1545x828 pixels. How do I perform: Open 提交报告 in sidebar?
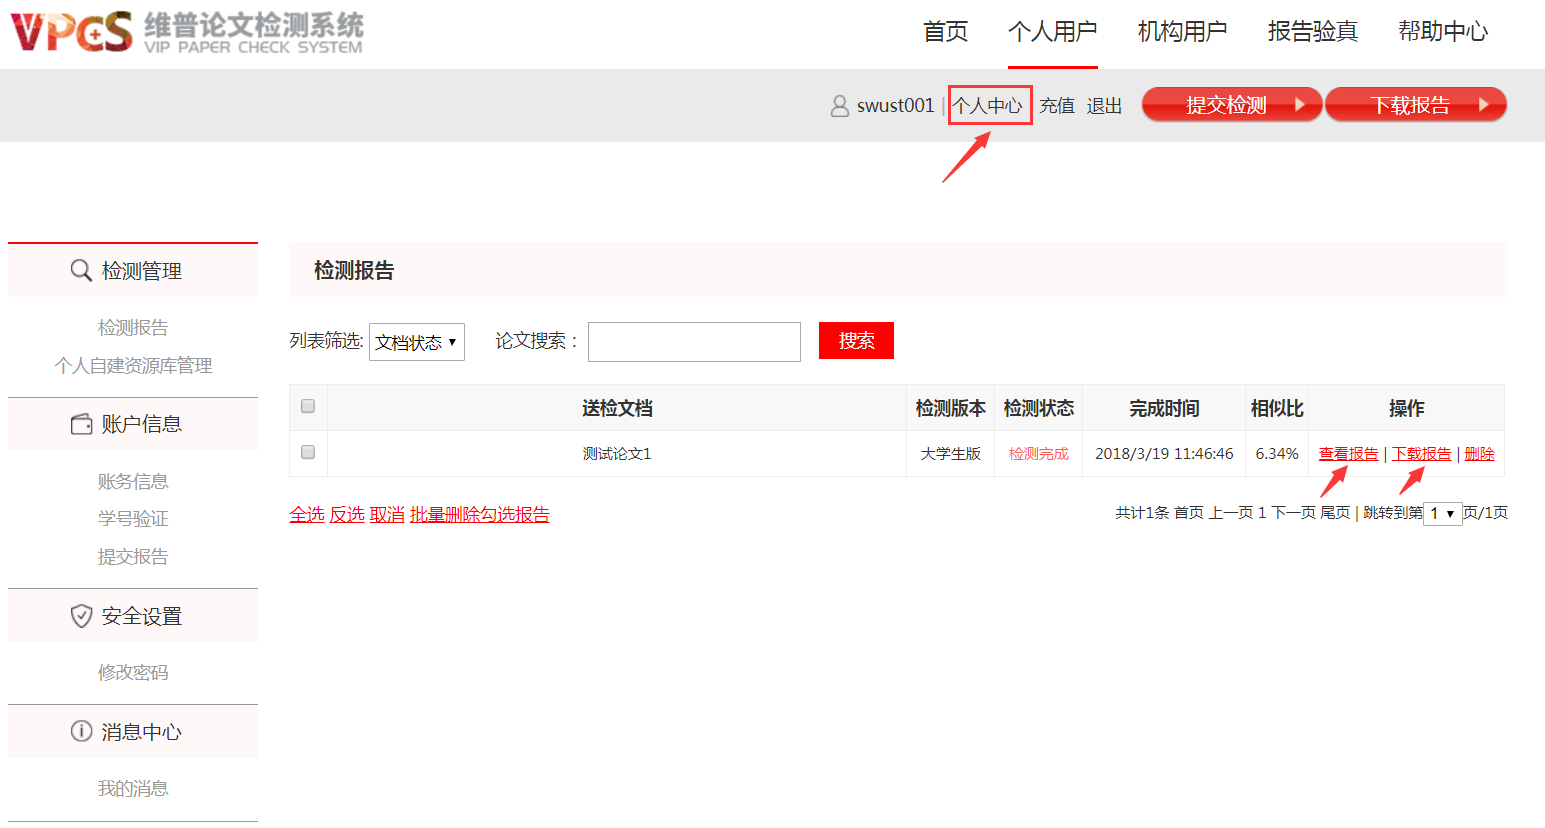(x=133, y=556)
